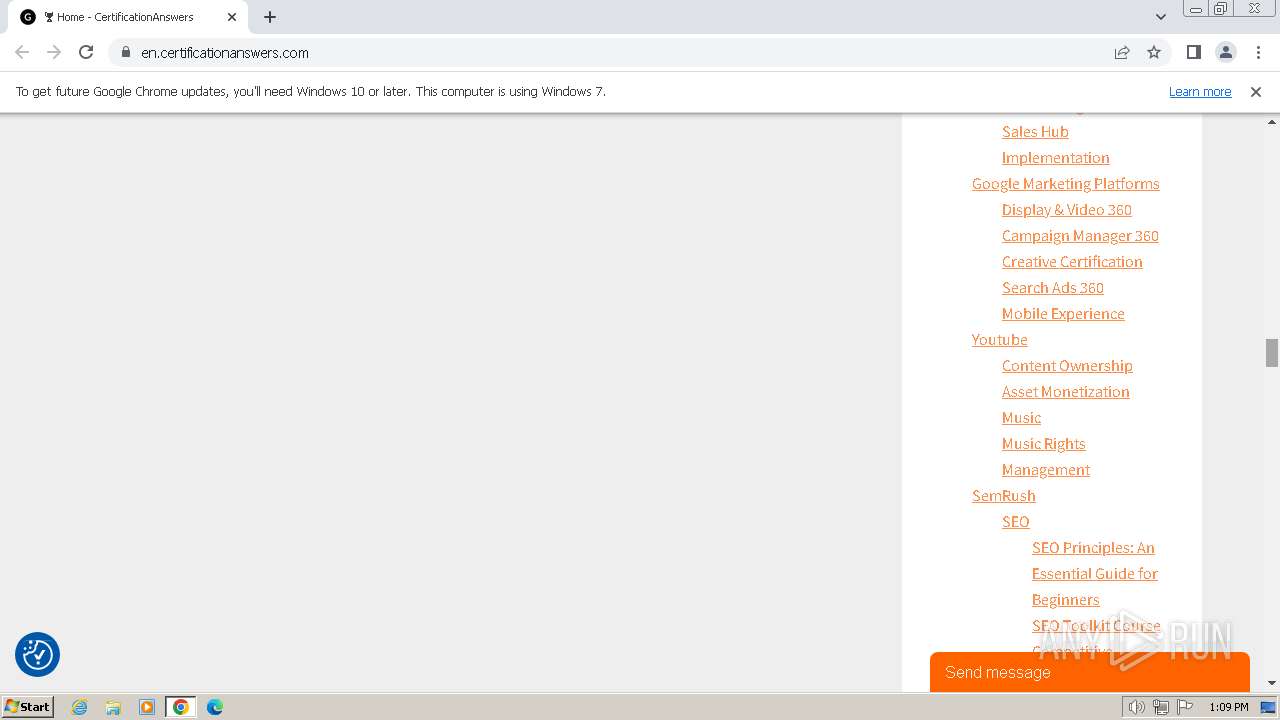Open the Sales Hub link
The width and height of the screenshot is (1280, 720).
click(1035, 132)
